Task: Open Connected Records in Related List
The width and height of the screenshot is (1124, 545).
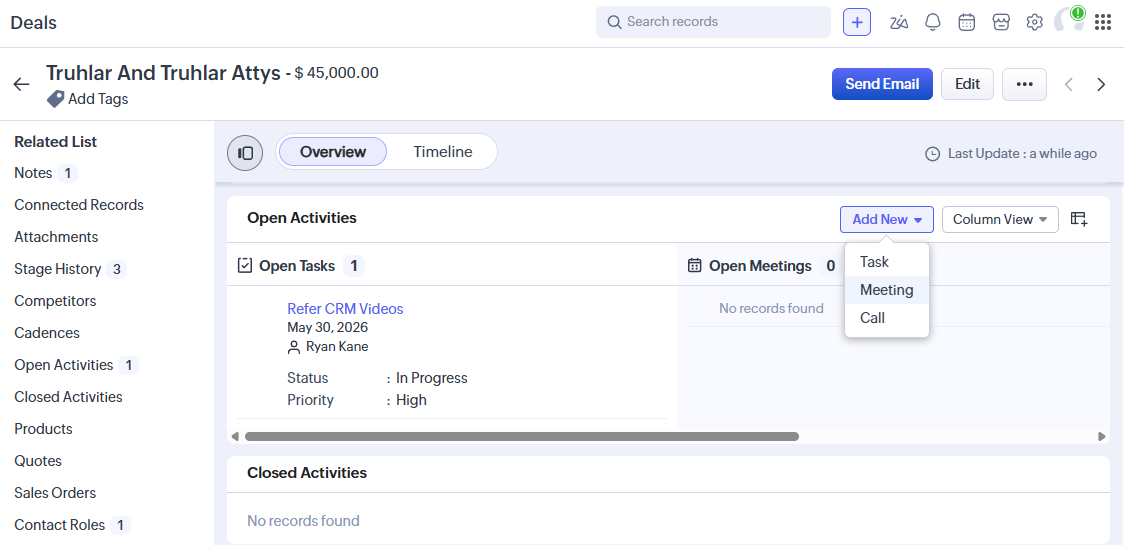Action: [x=79, y=204]
